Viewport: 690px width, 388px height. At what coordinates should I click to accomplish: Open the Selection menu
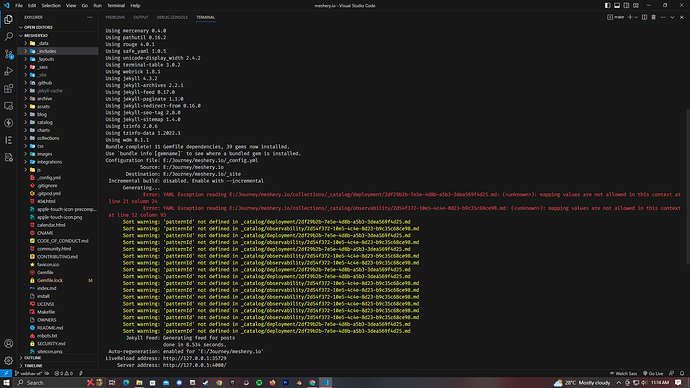point(51,5)
